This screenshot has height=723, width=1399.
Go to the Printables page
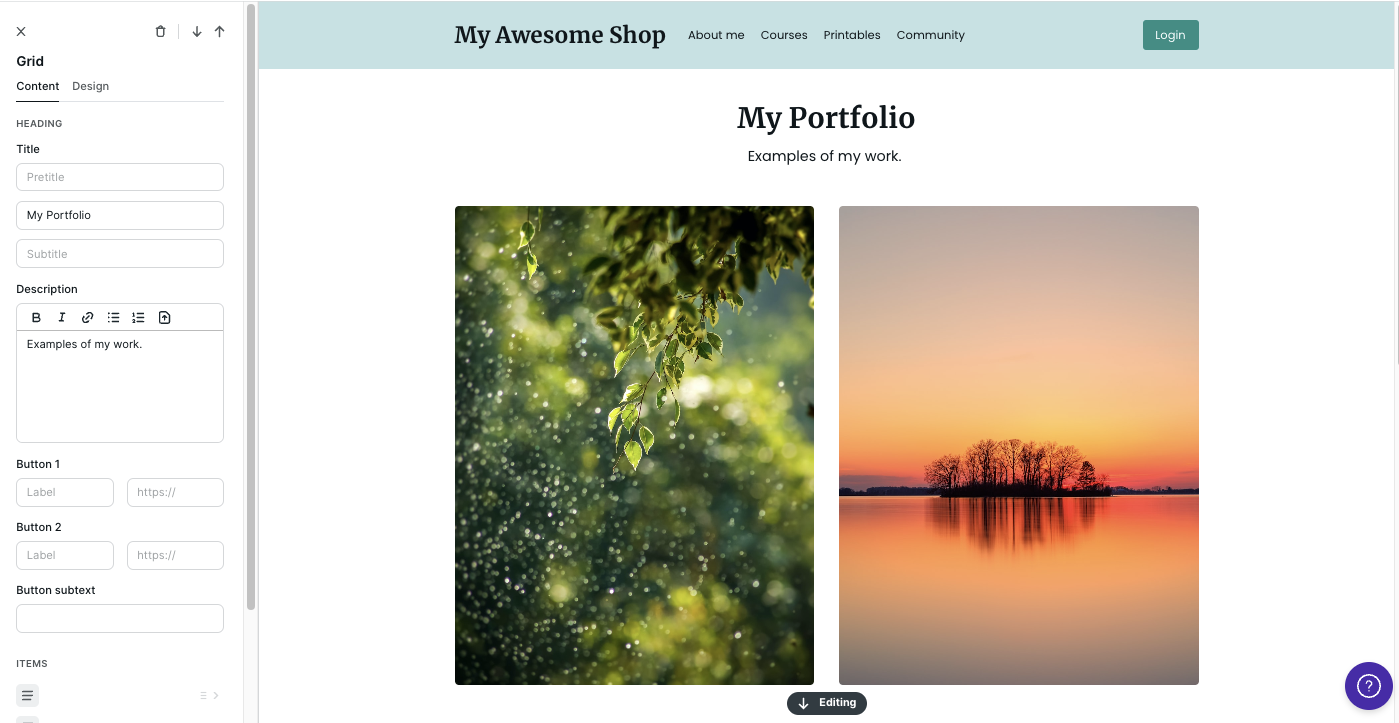(x=852, y=35)
